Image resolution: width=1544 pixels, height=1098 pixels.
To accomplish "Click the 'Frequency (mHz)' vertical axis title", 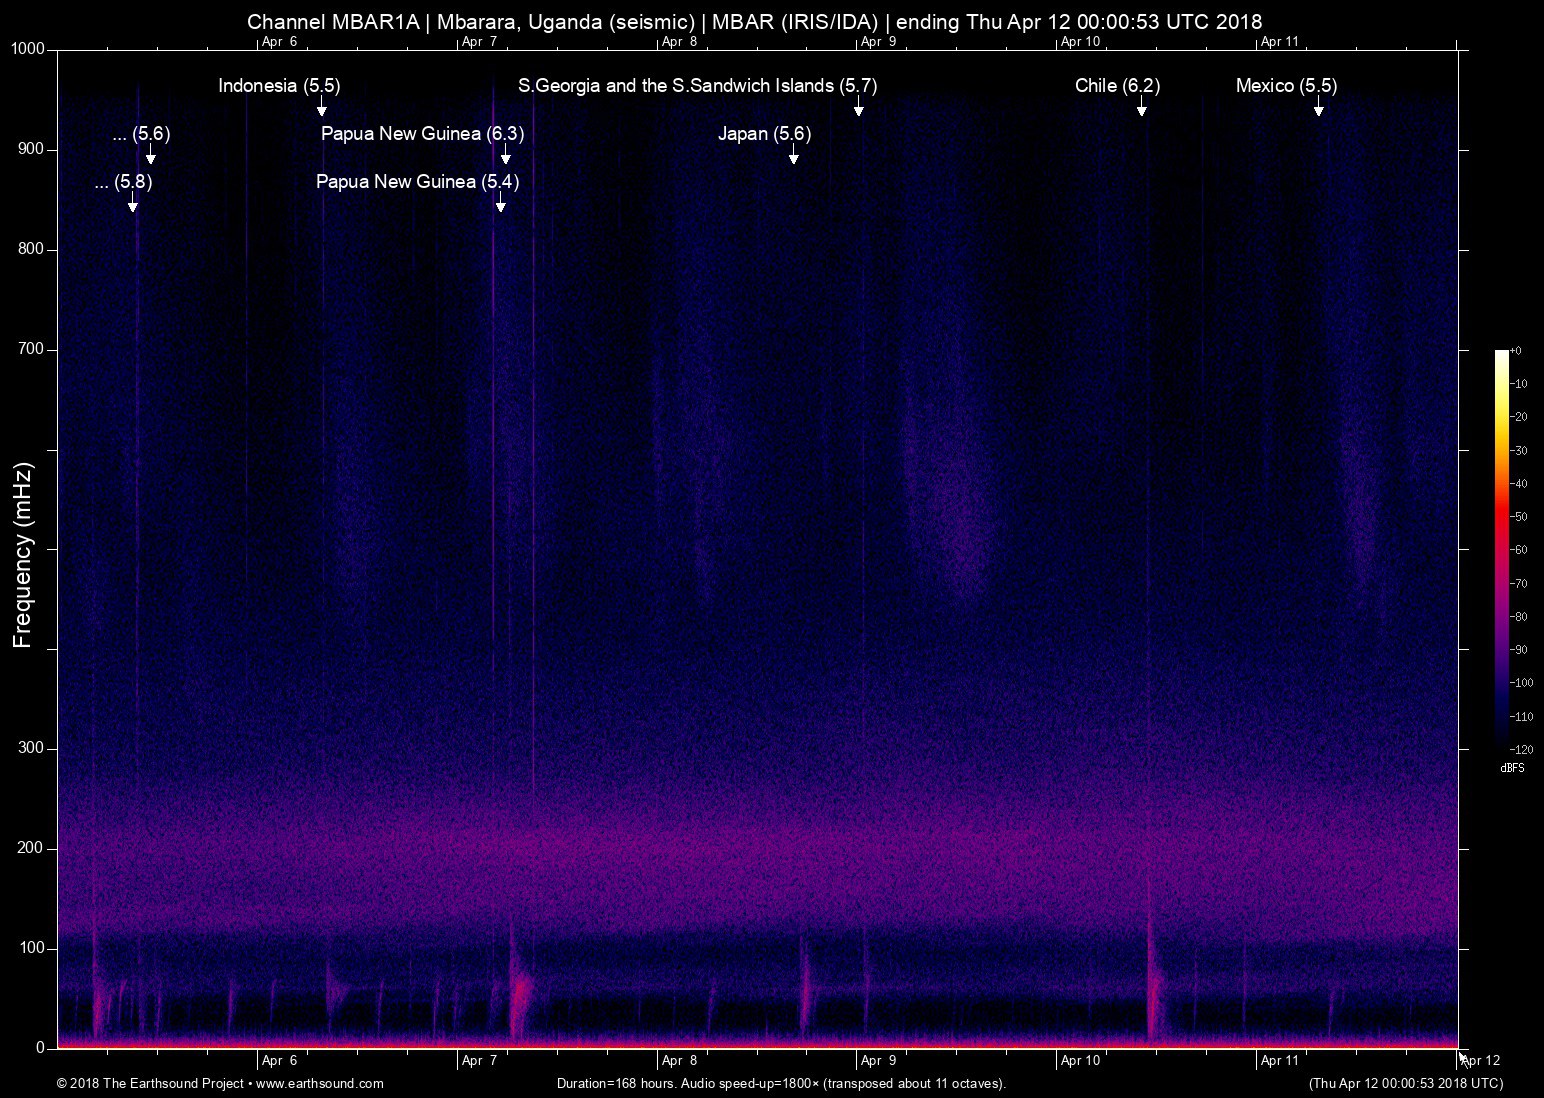I will point(23,555).
